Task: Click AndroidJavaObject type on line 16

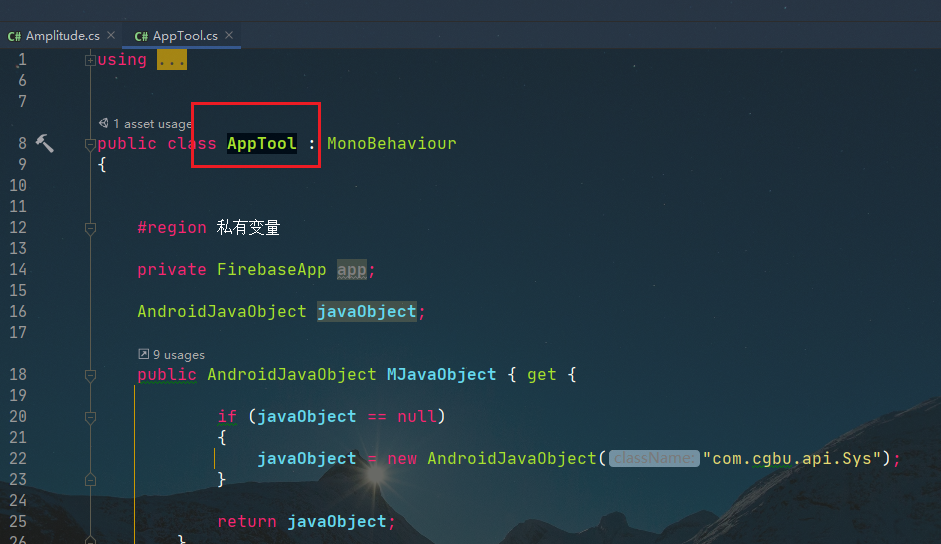Action: click(221, 312)
